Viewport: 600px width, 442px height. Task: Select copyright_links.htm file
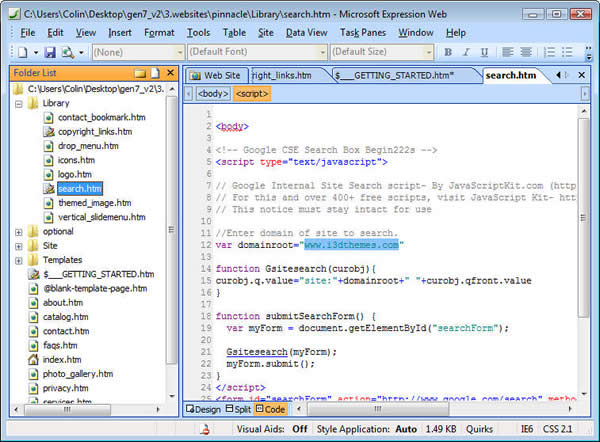(x=95, y=132)
